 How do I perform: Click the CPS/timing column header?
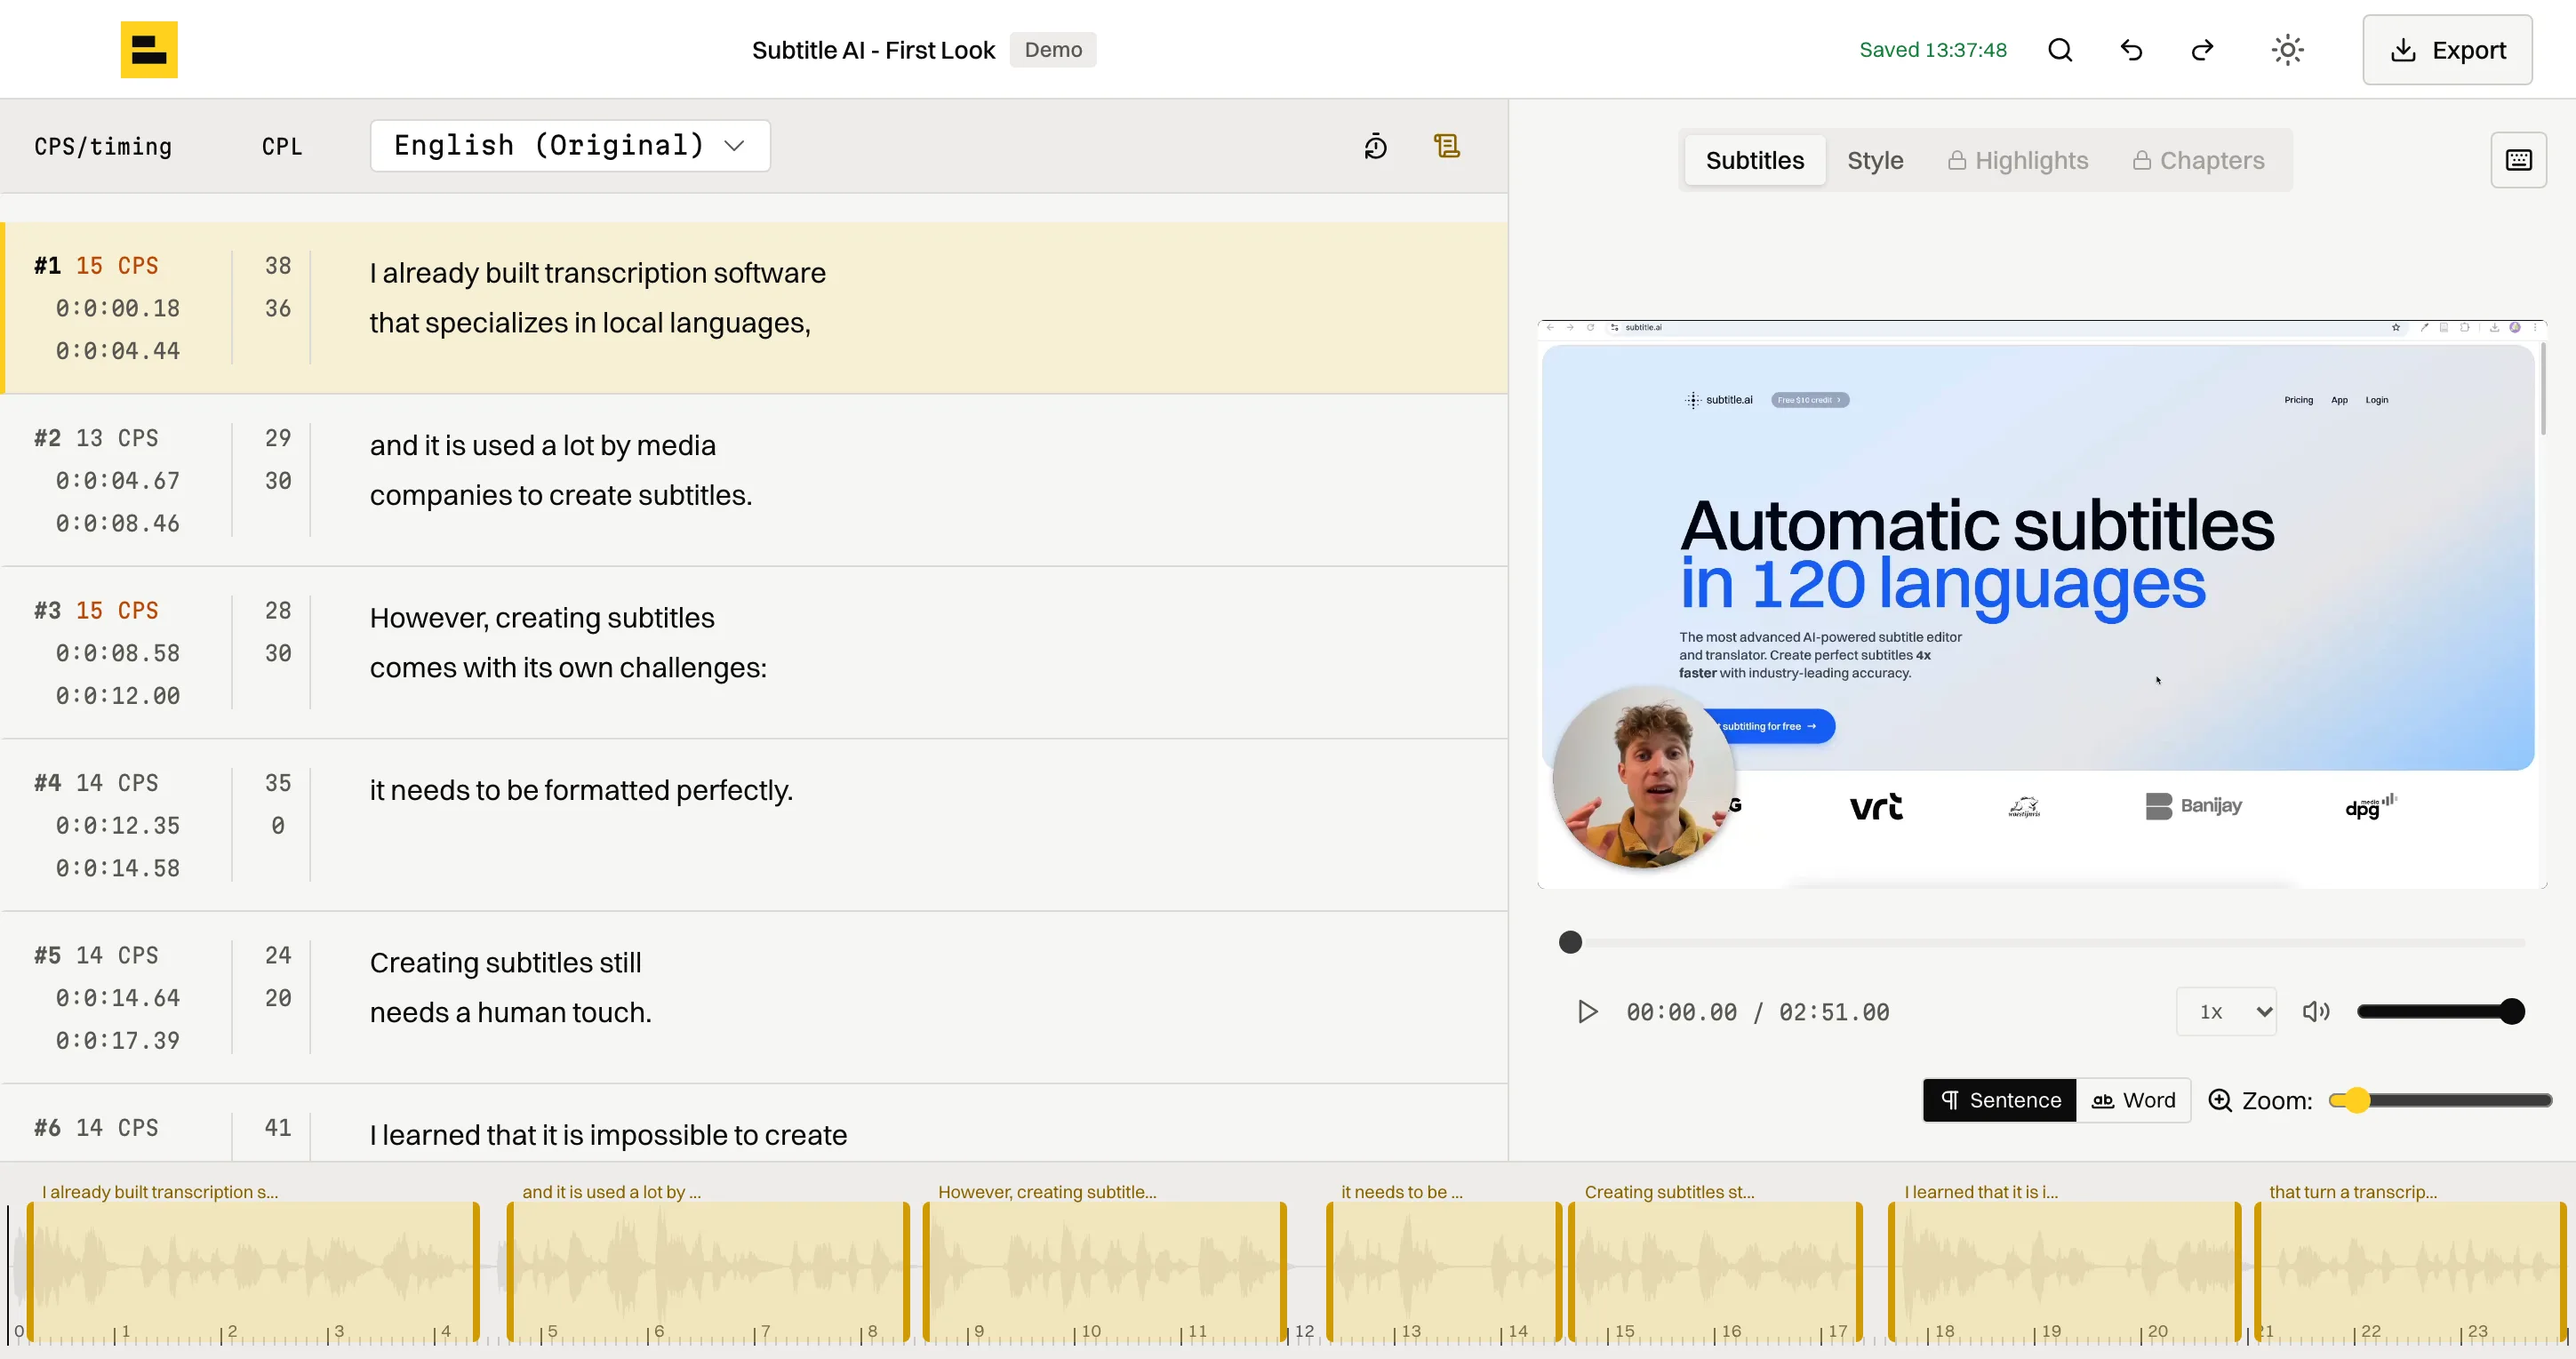click(x=103, y=147)
